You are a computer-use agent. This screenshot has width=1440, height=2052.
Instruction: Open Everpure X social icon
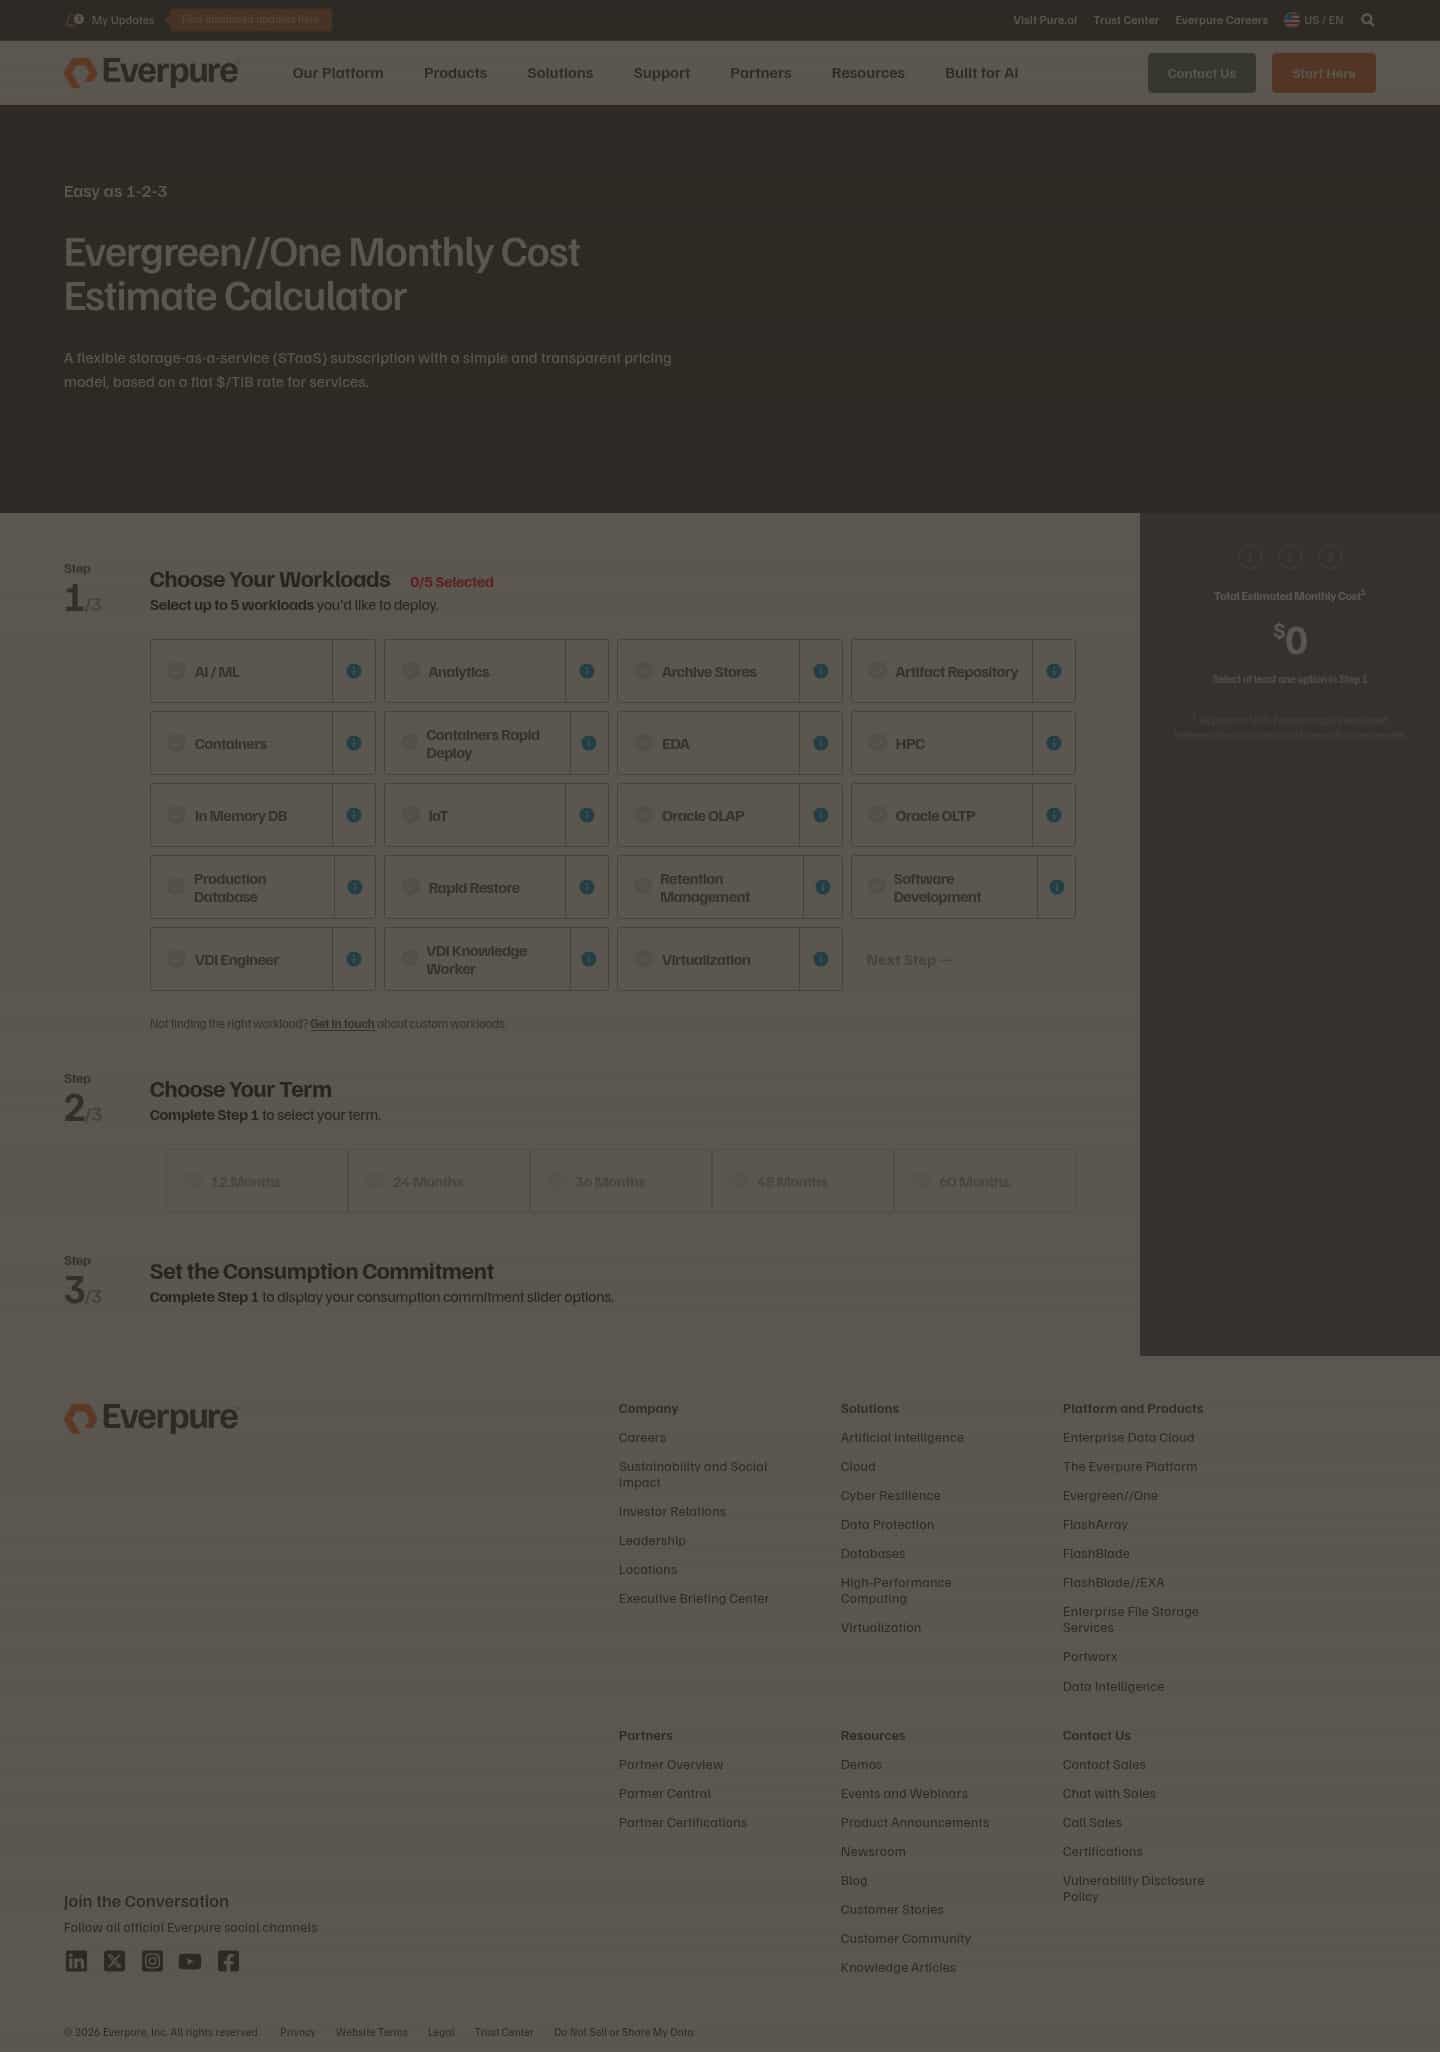115,1961
